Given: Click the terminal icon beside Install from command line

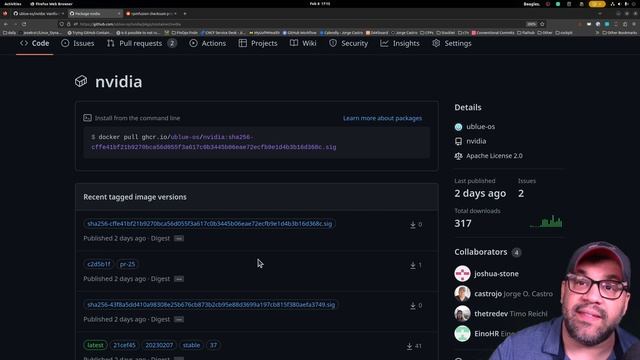Looking at the screenshot, I should point(87,118).
